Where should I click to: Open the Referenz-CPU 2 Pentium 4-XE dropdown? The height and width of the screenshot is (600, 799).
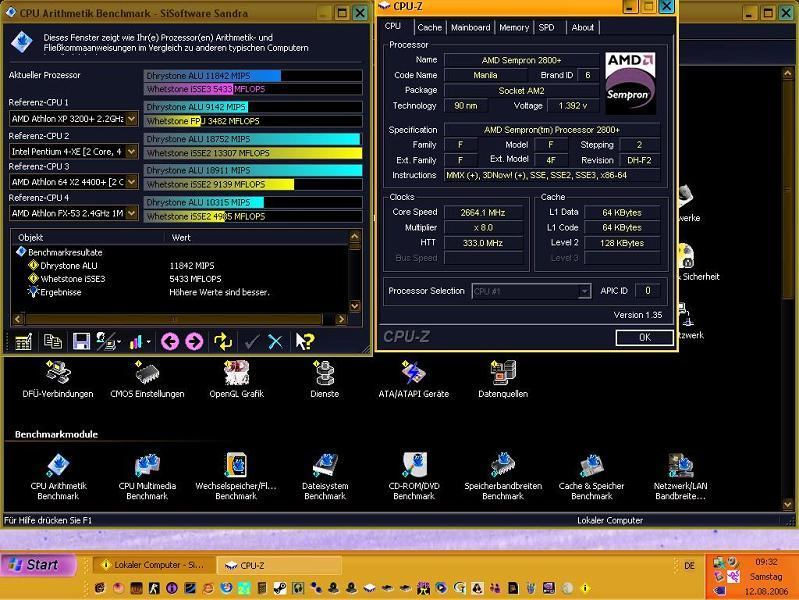131,151
